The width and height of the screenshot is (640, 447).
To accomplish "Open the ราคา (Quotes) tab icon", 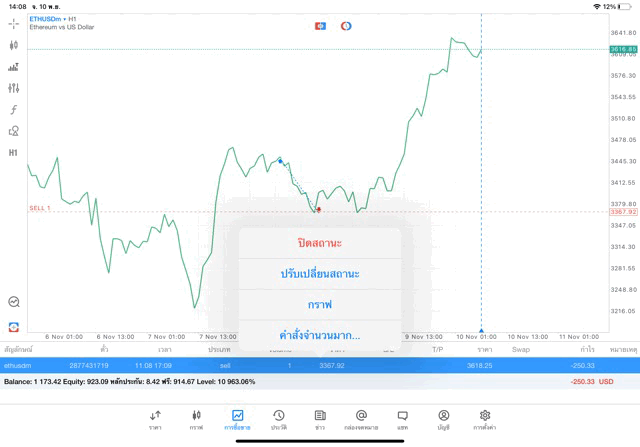I will click(155, 418).
